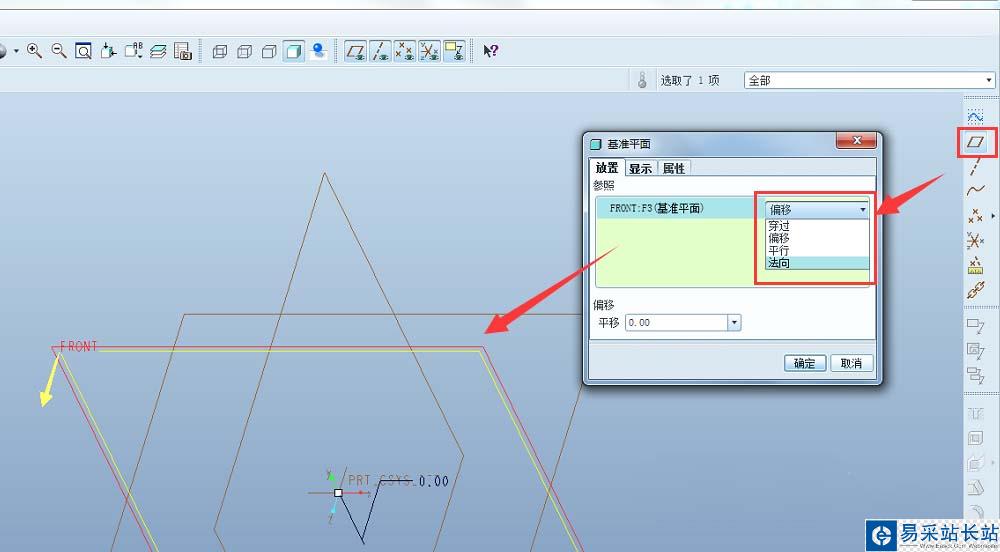
Task: Click the shell tool icon
Action: (975, 439)
